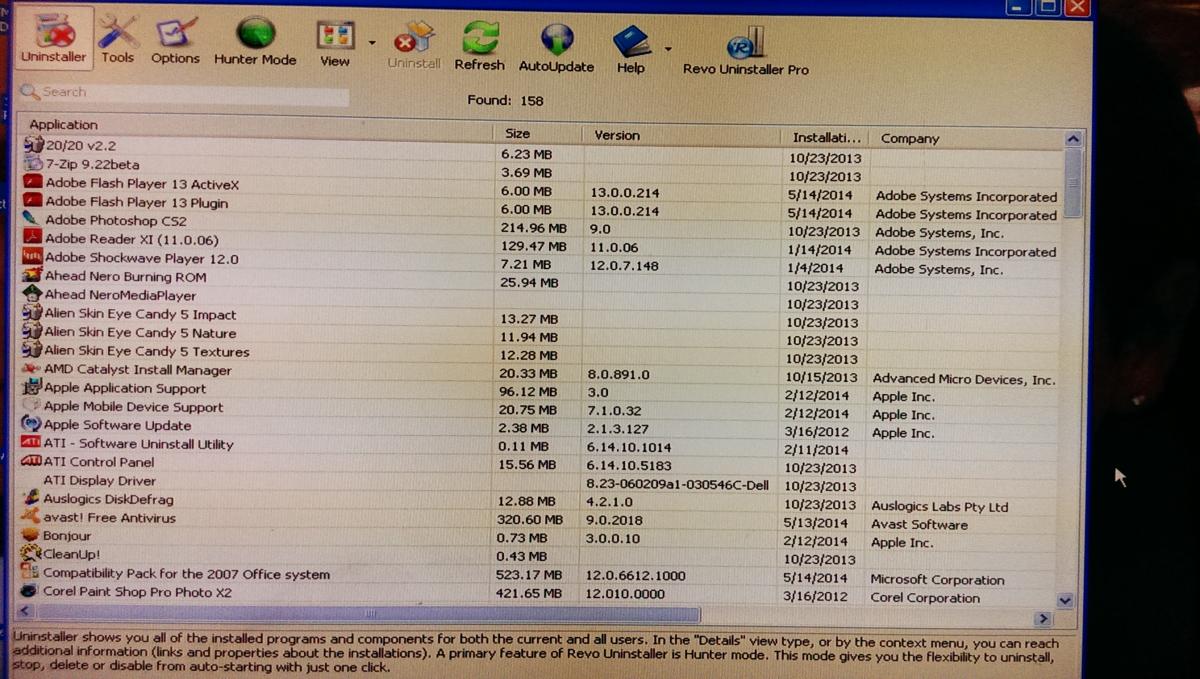
Task: Open the Tools section
Action: point(117,40)
